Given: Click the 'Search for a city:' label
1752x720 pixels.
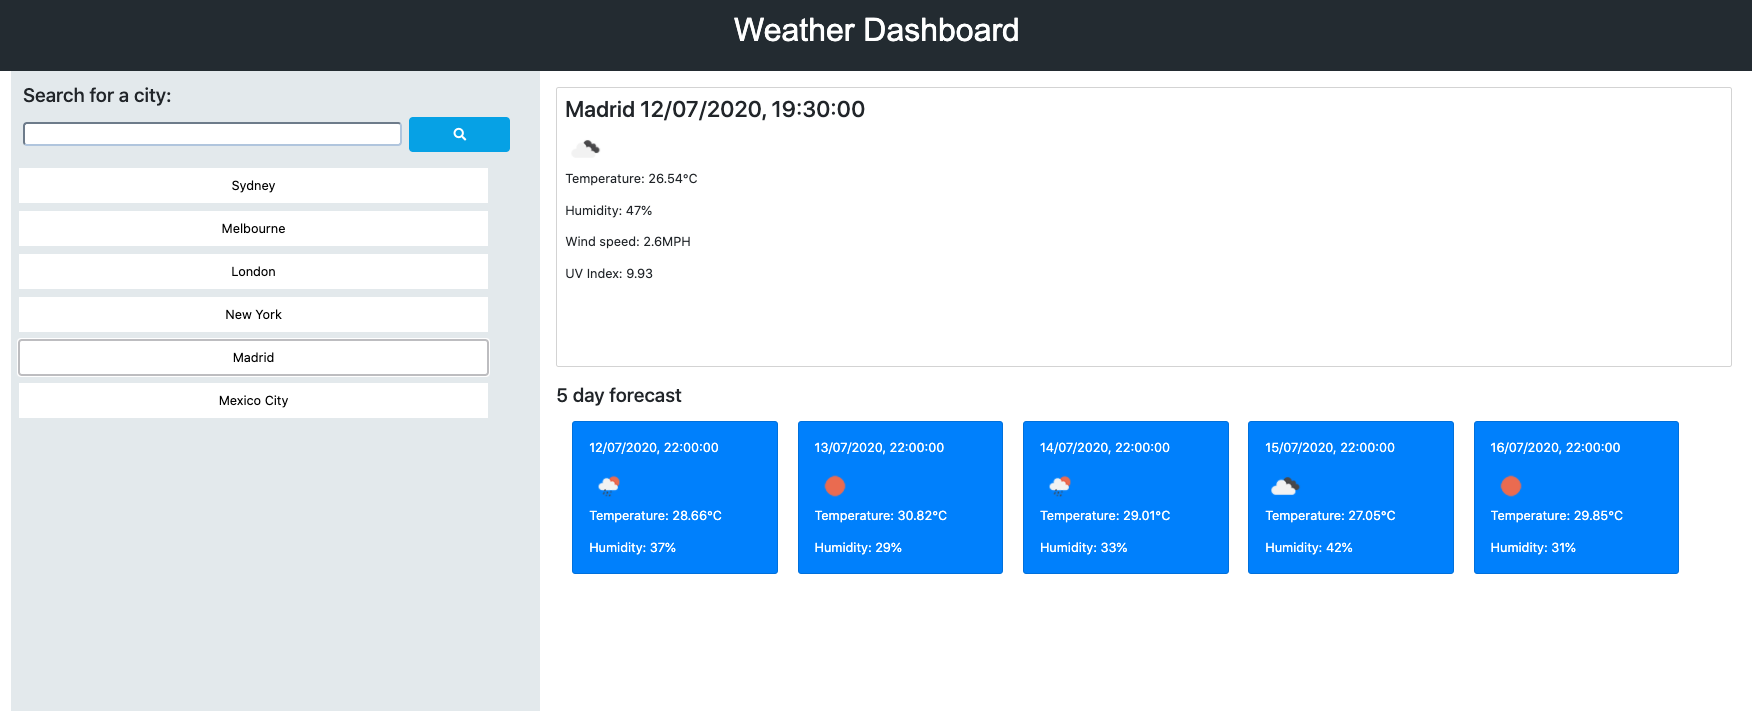Looking at the screenshot, I should tap(97, 95).
